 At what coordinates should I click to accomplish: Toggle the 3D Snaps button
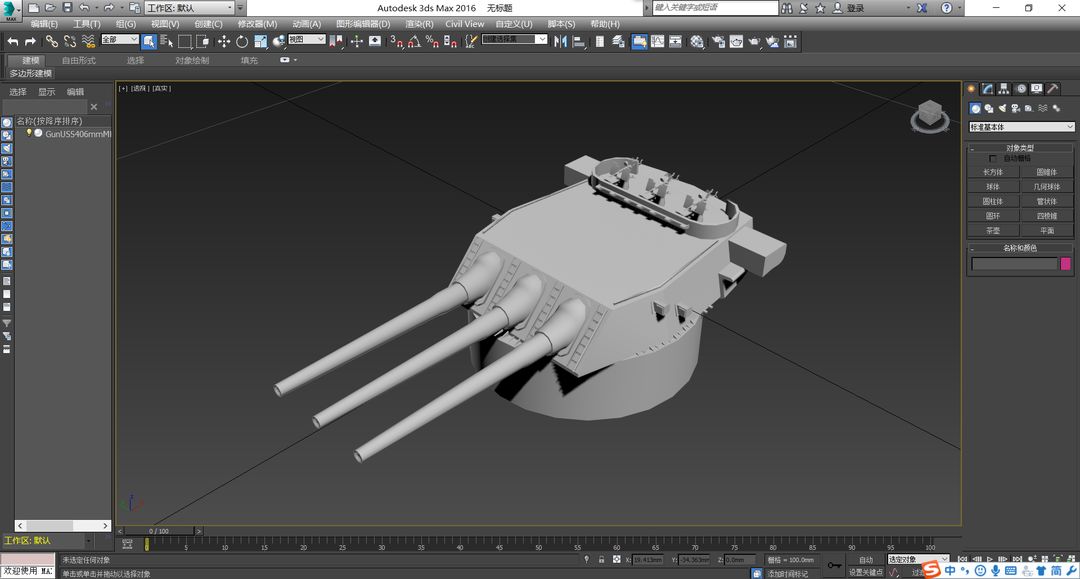click(x=396, y=41)
